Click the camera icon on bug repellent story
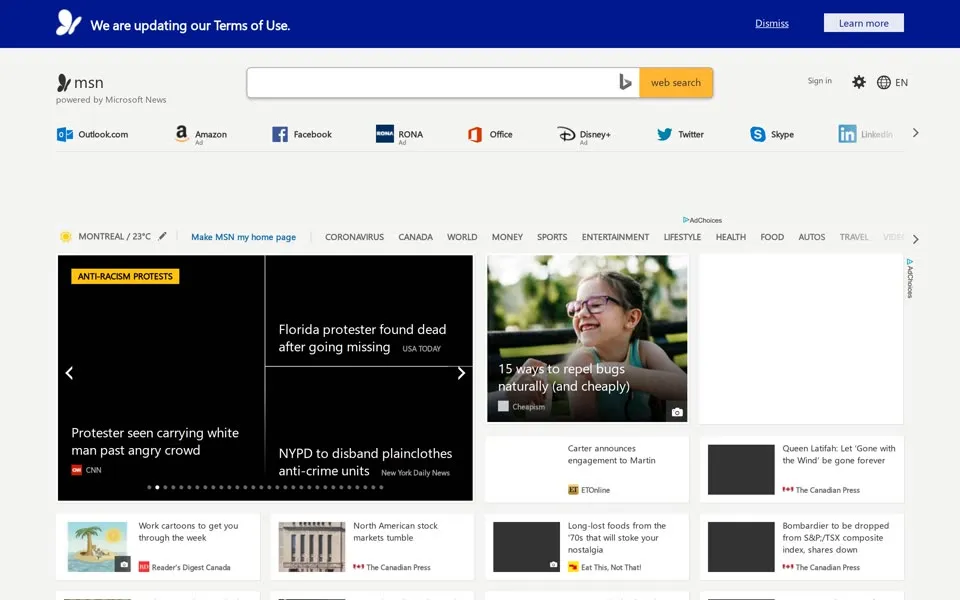Image resolution: width=960 pixels, height=600 pixels. [677, 412]
